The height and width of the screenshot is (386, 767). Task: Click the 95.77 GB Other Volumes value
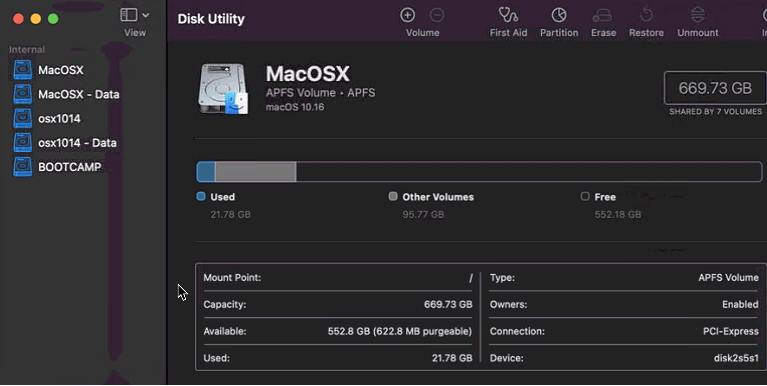pyautogui.click(x=423, y=214)
